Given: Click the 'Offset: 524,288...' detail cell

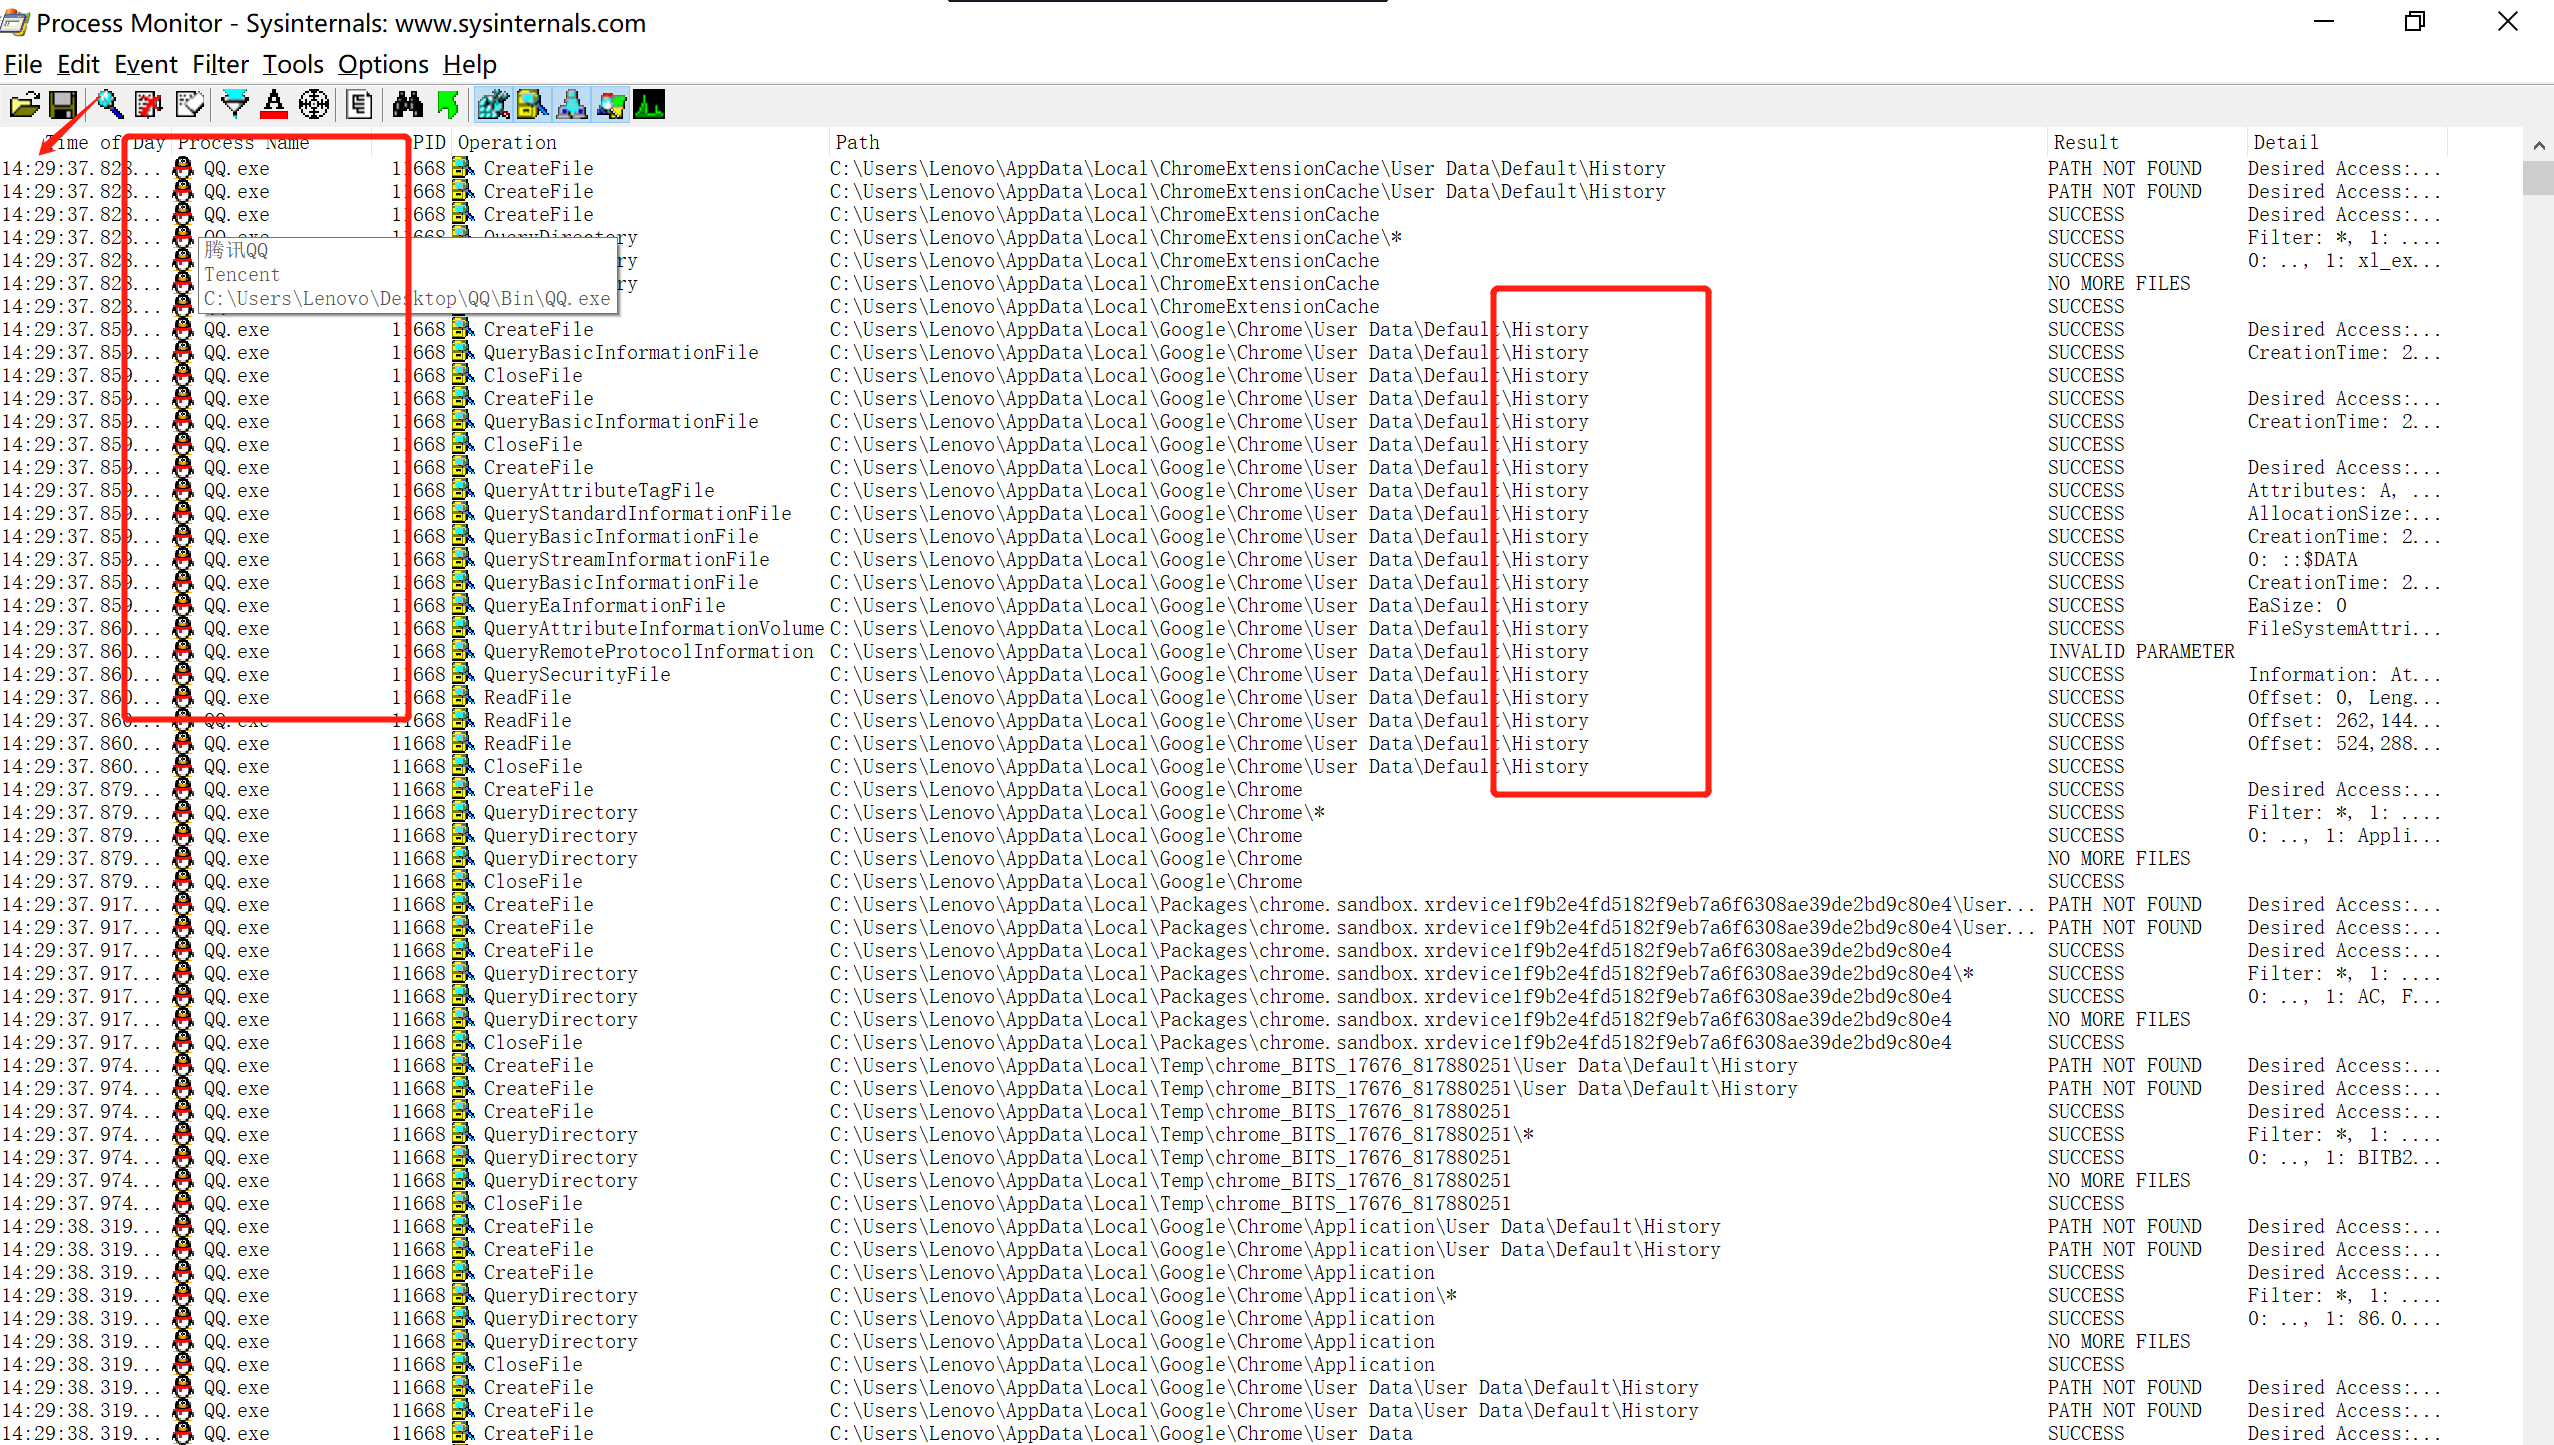Looking at the screenshot, I should pos(2344,744).
